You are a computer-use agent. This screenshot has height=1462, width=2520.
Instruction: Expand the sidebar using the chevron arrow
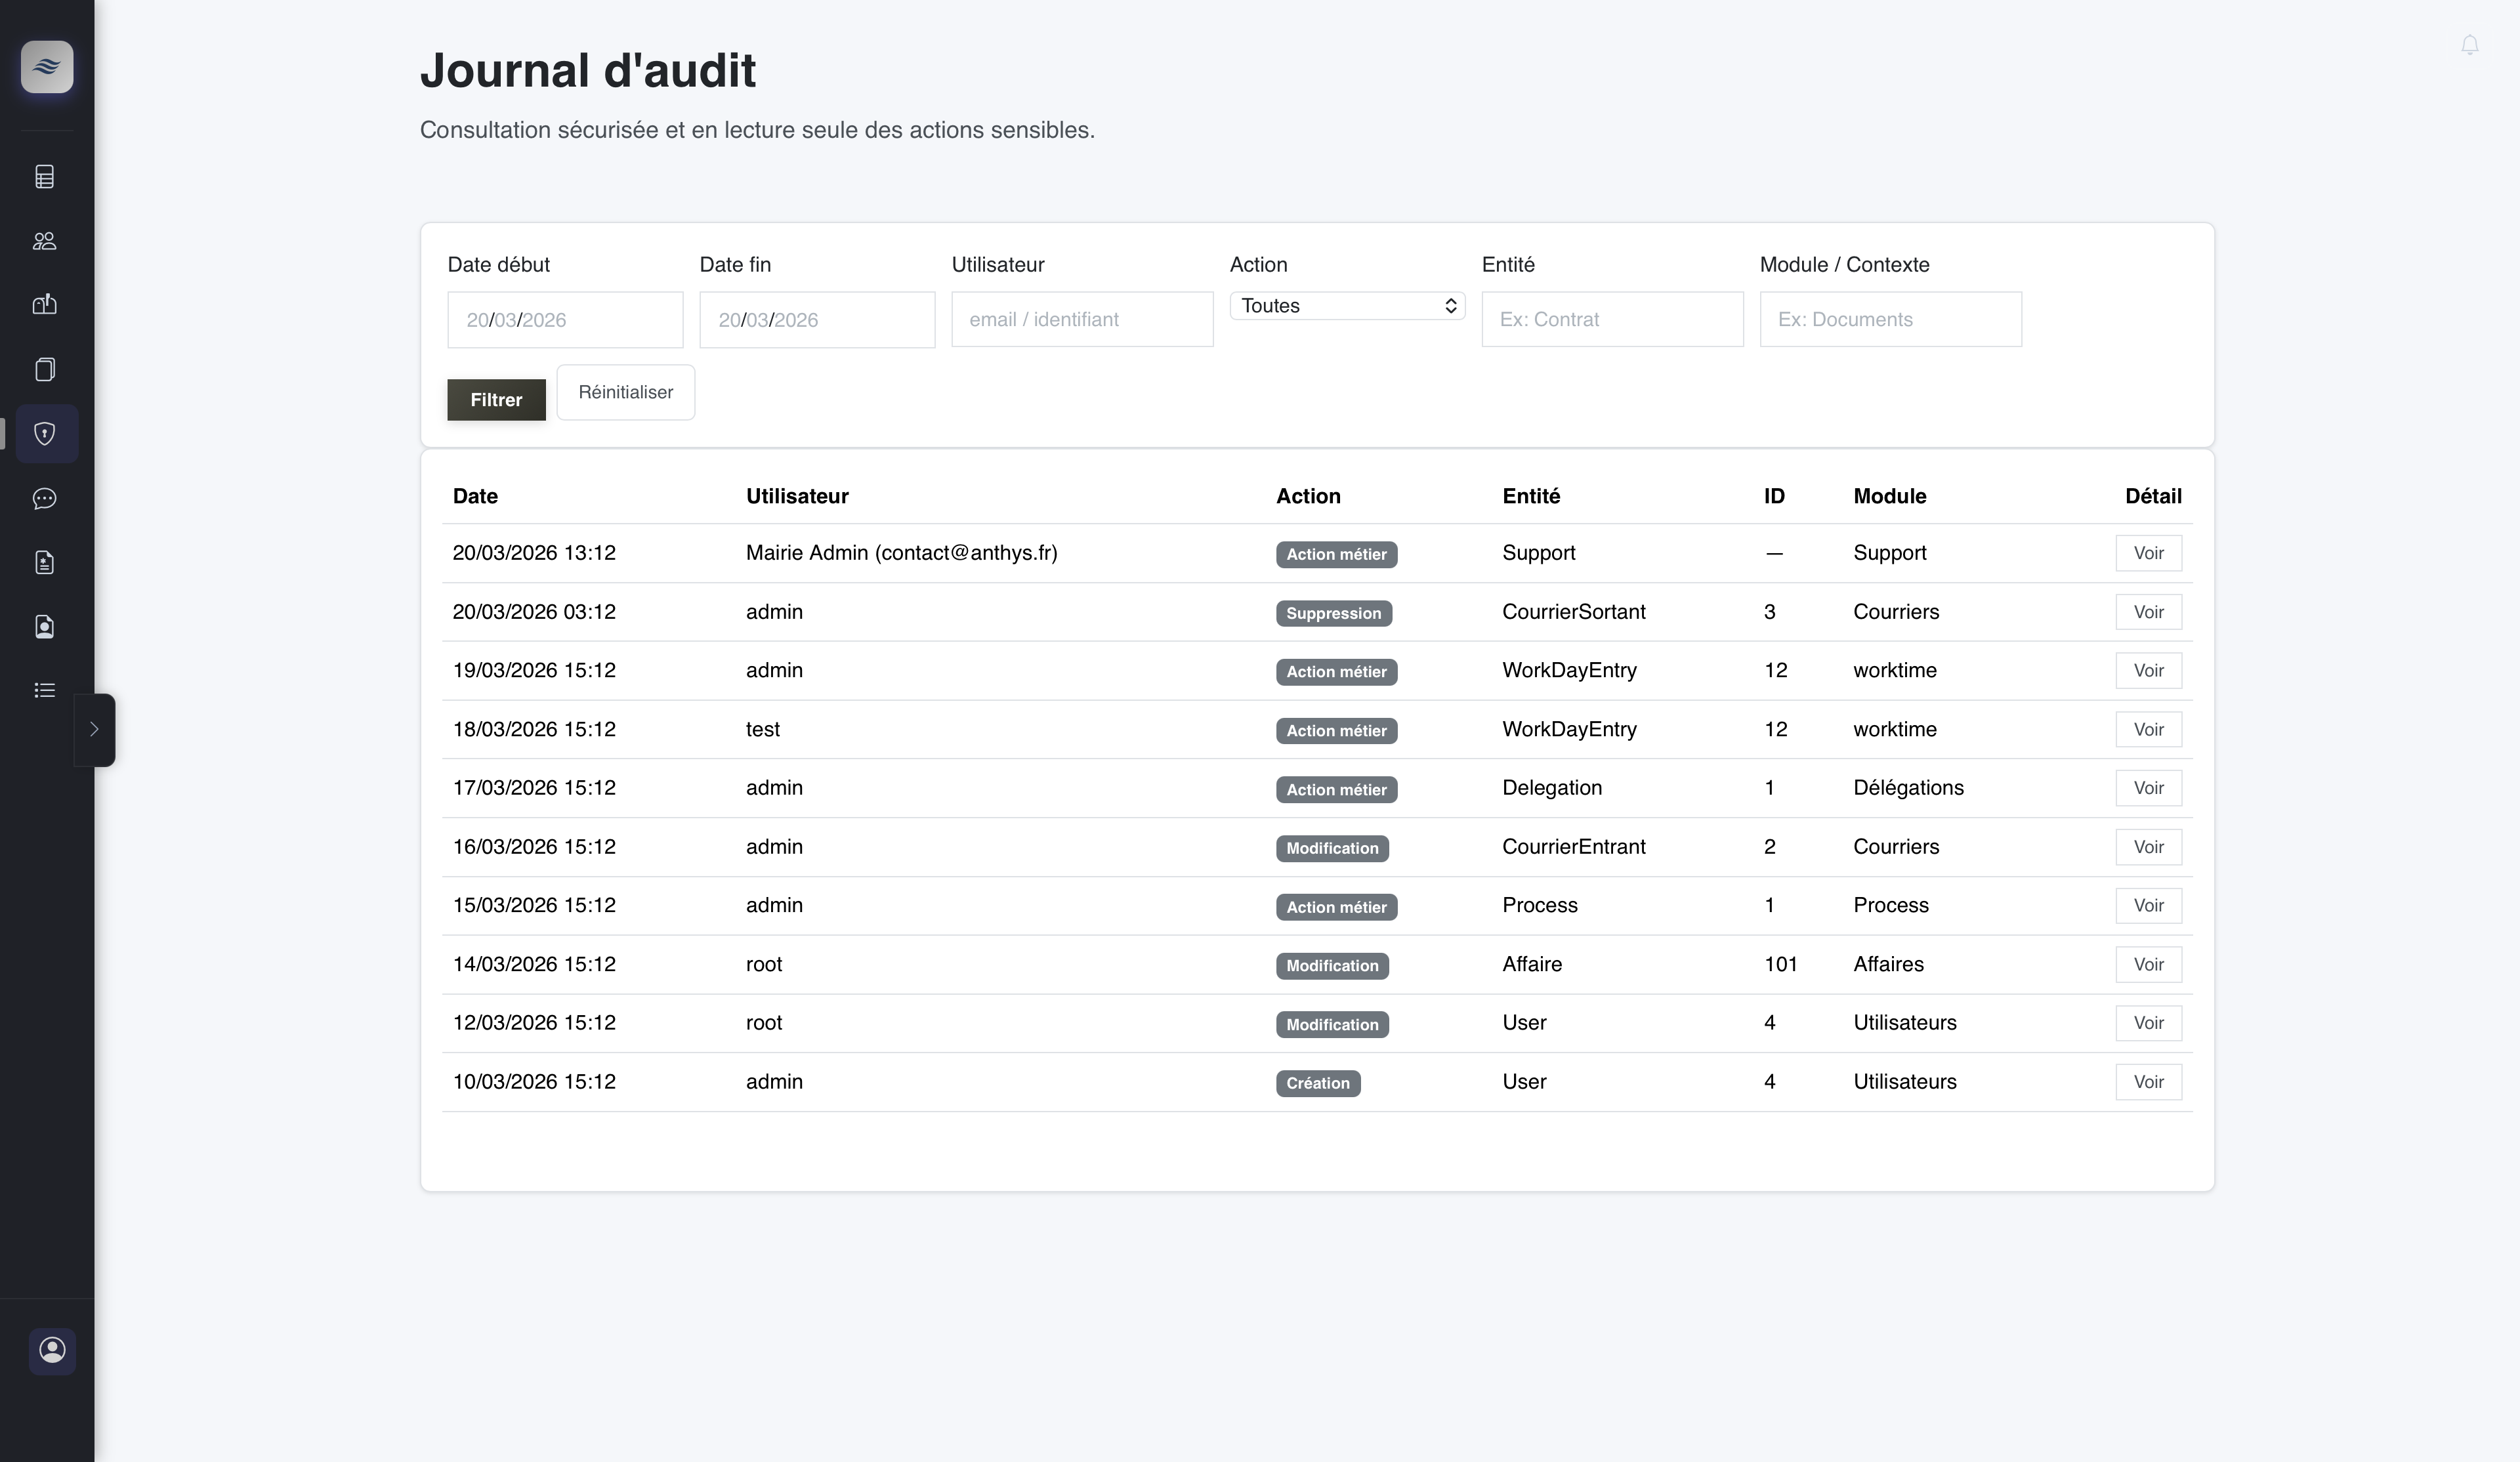click(95, 729)
